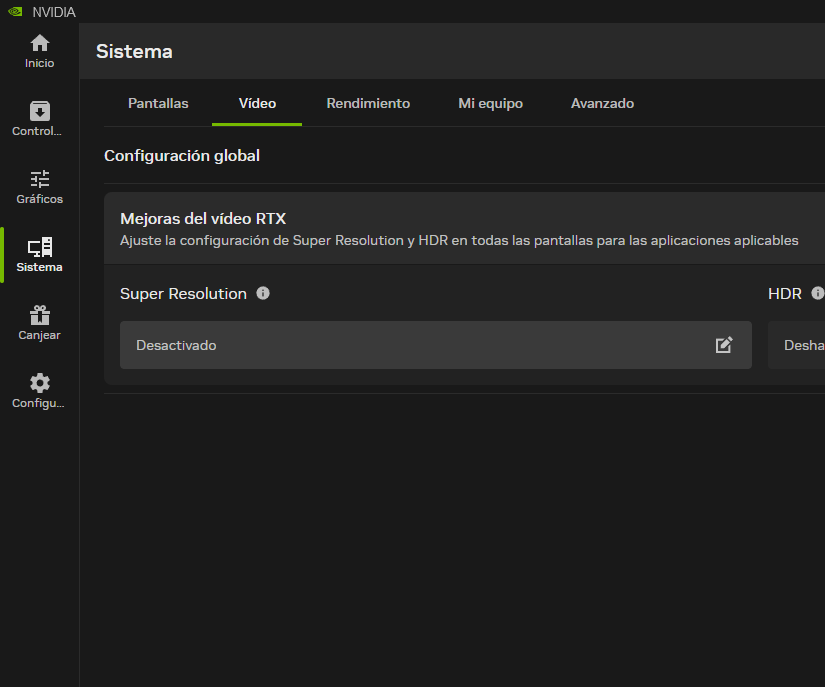Switch to Mi equipo tab

pyautogui.click(x=490, y=104)
